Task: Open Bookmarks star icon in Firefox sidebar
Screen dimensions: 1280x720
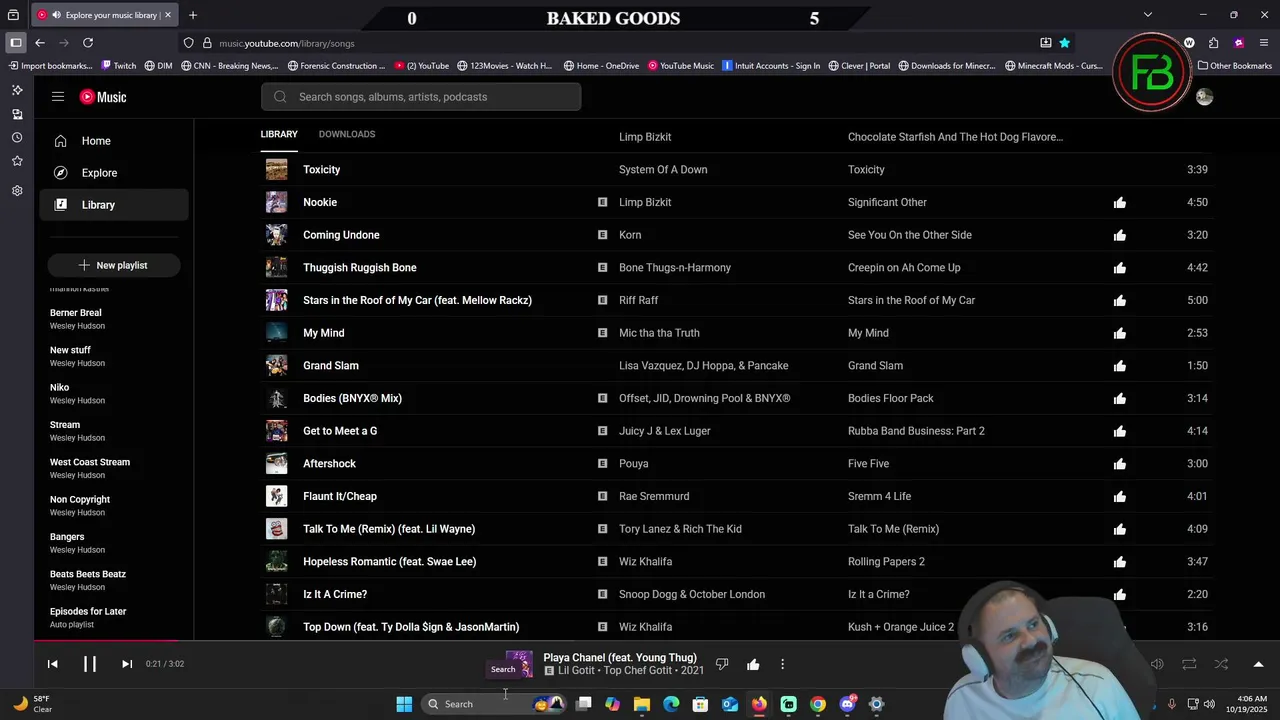Action: [x=17, y=161]
